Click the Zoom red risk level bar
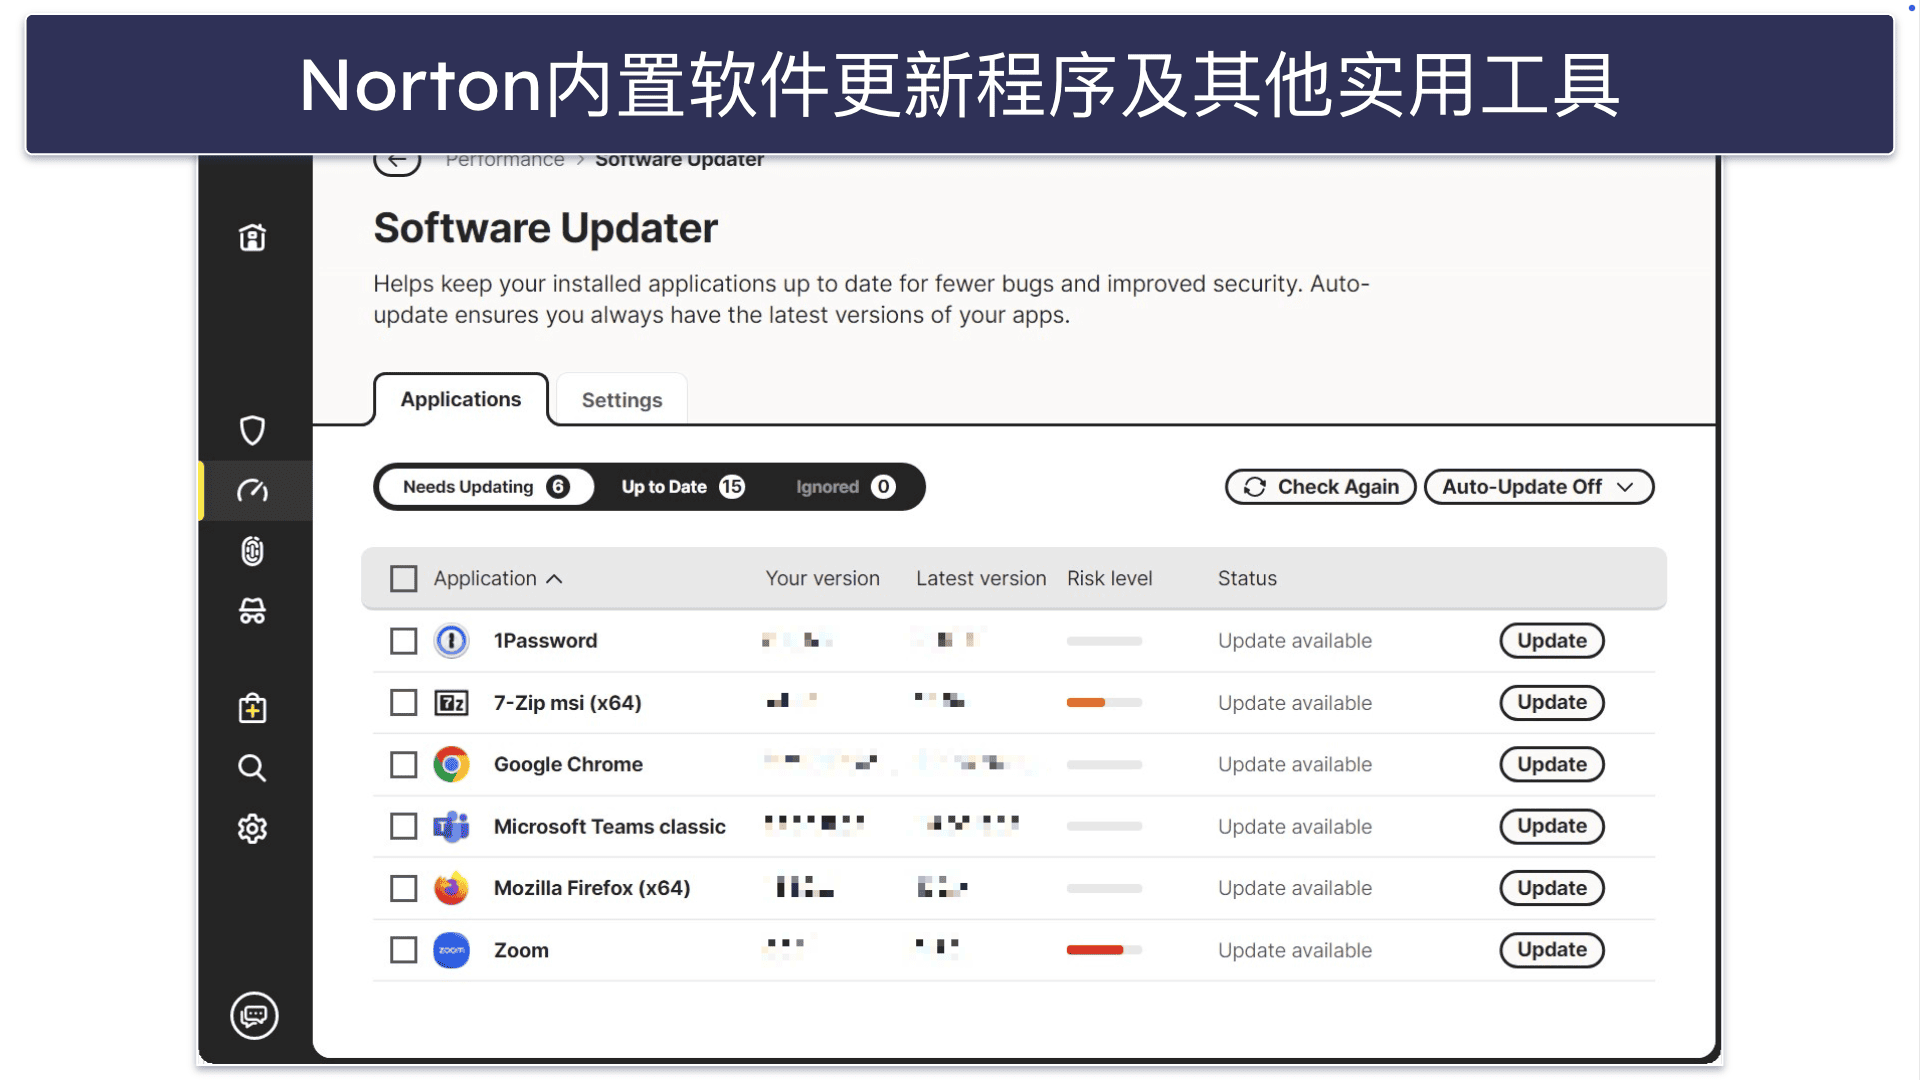1920x1080 pixels. click(x=1104, y=950)
